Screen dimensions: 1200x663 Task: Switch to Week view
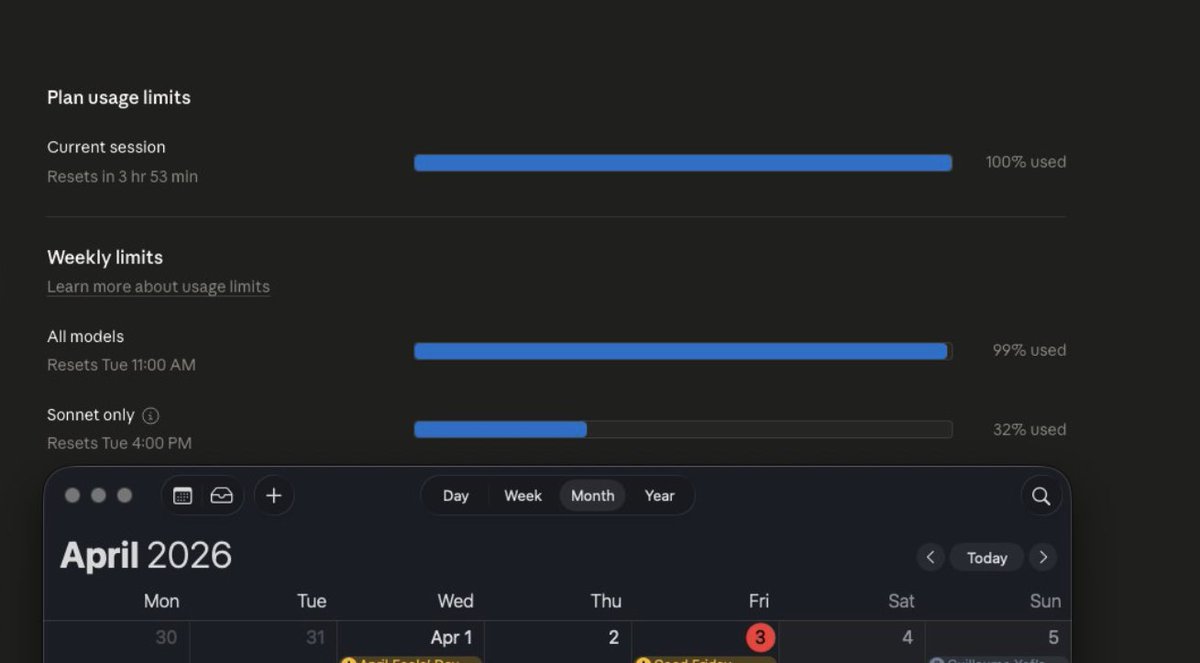523,496
